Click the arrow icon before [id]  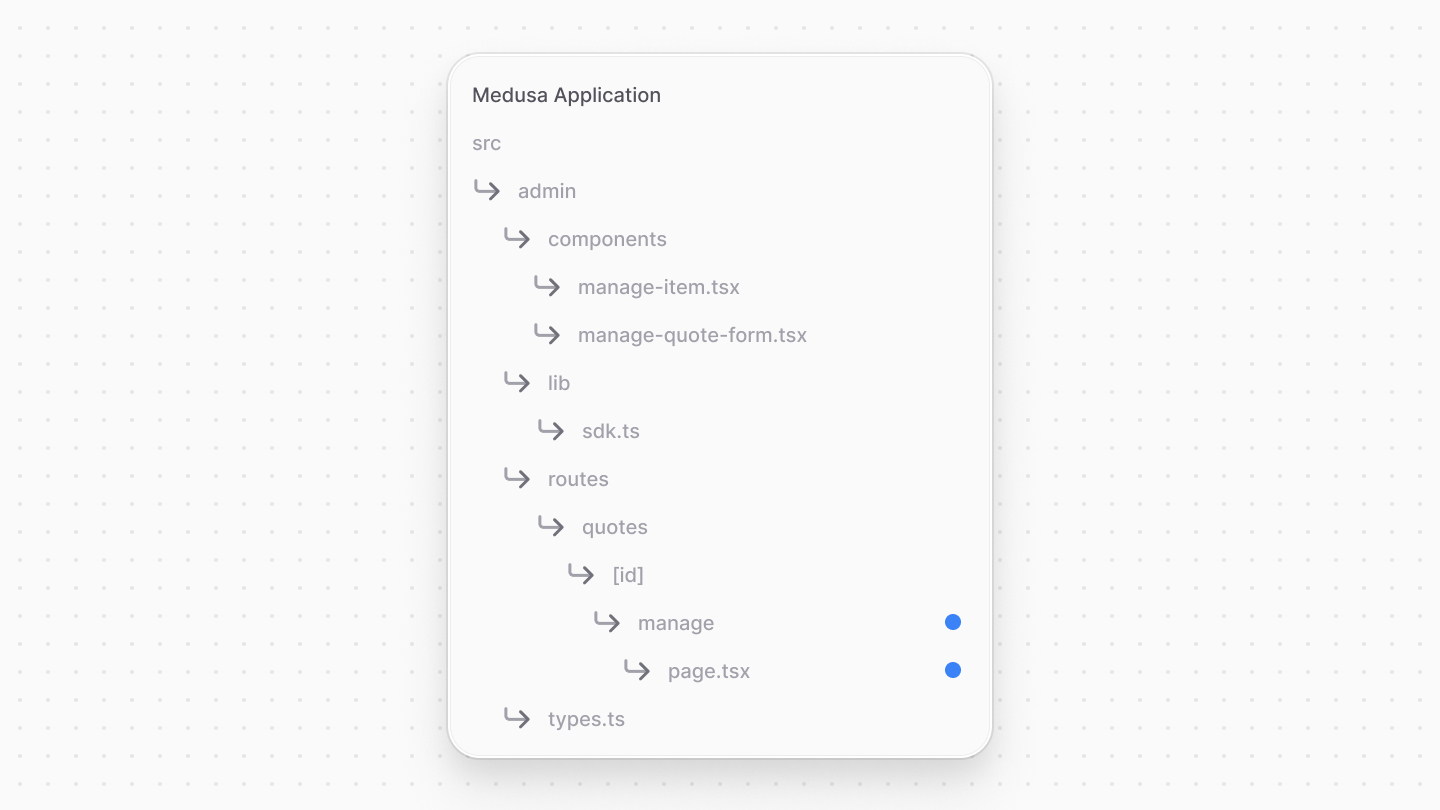point(580,574)
